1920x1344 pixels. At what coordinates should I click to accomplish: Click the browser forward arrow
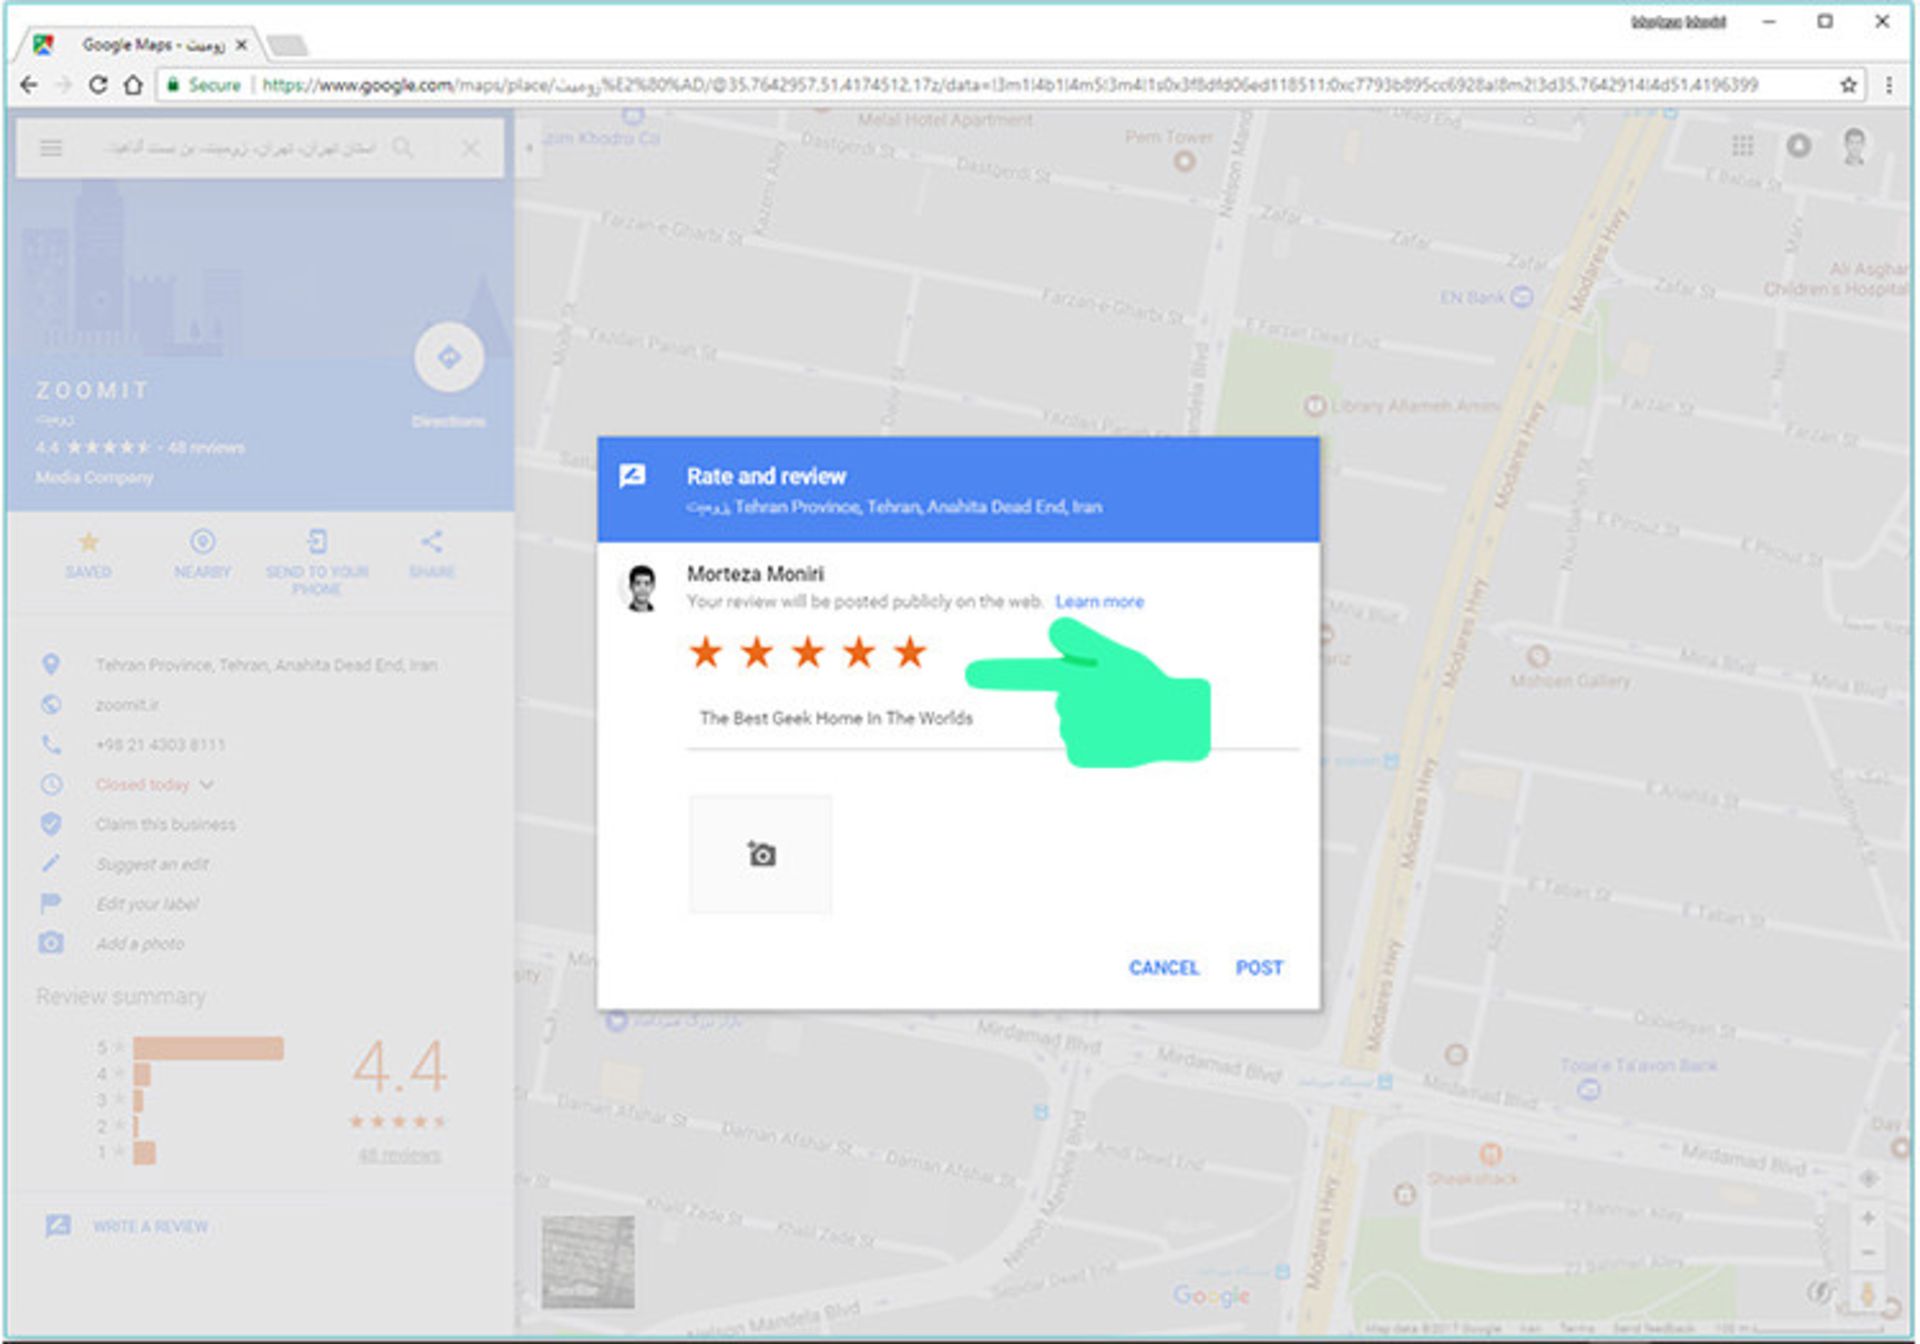(63, 85)
